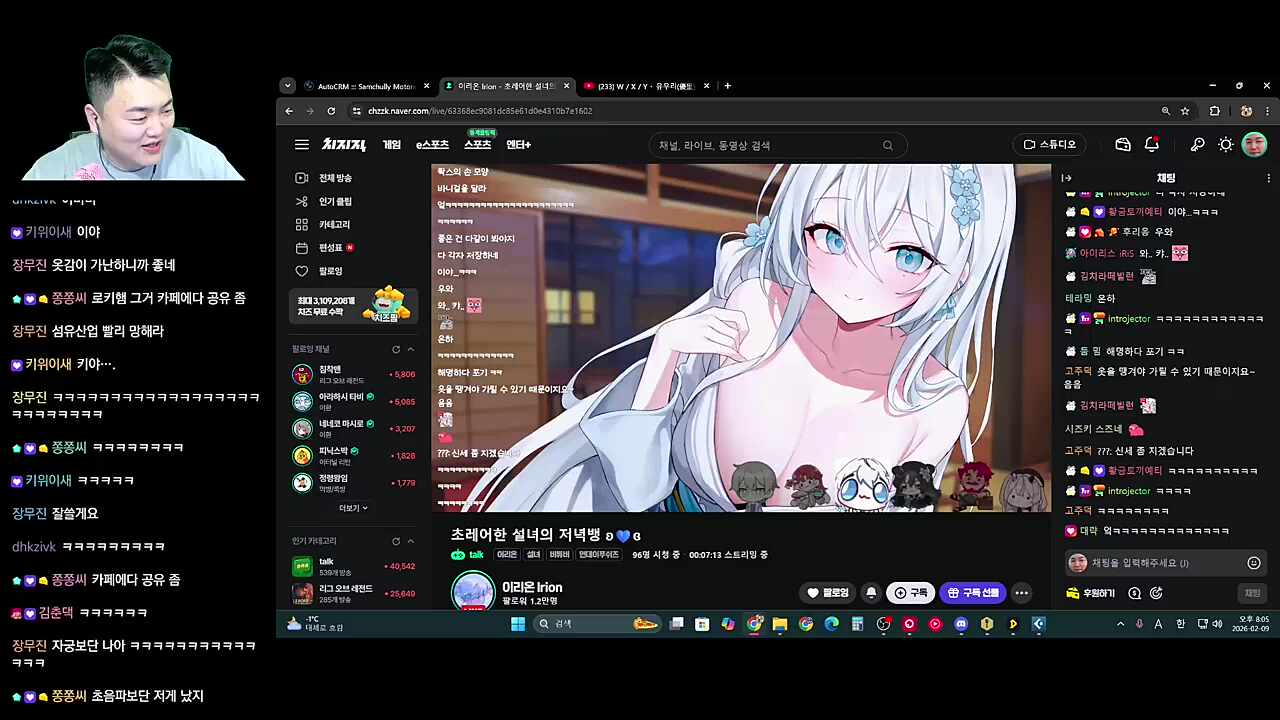Click the 구독 선물 button

(973, 593)
